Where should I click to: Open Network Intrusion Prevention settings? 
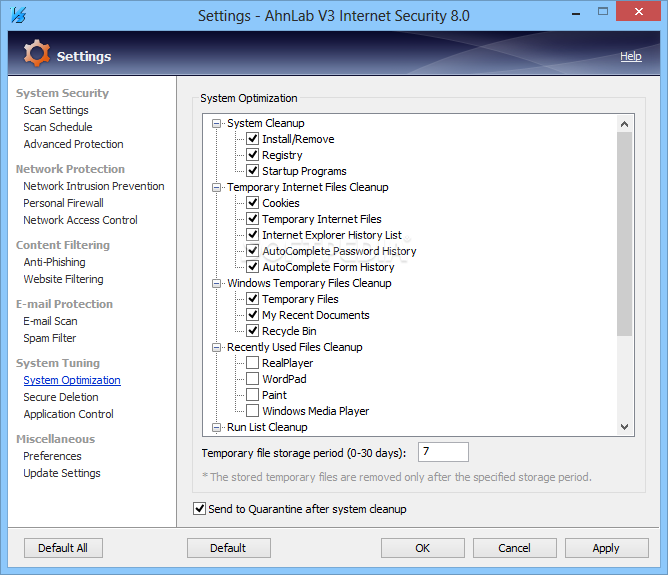click(94, 186)
